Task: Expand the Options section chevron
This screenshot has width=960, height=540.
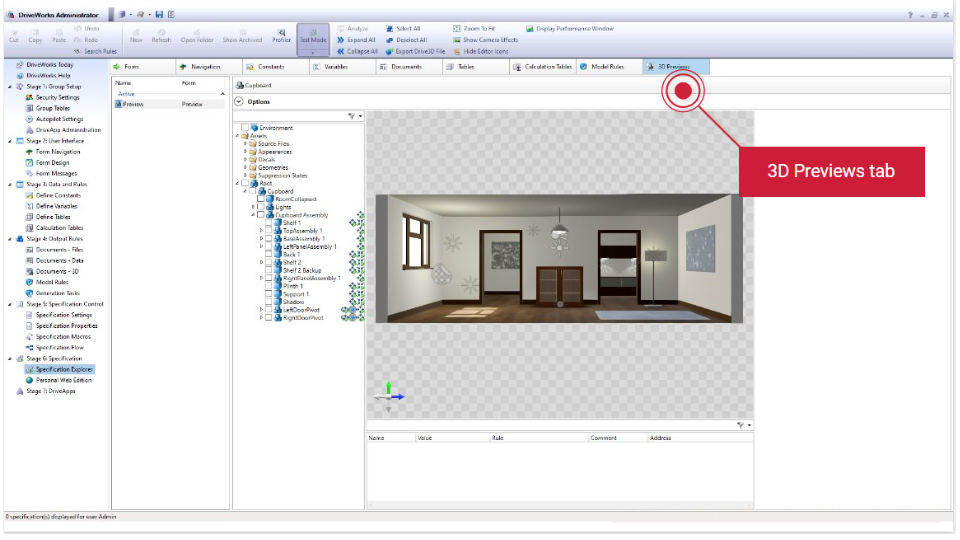Action: tap(238, 101)
